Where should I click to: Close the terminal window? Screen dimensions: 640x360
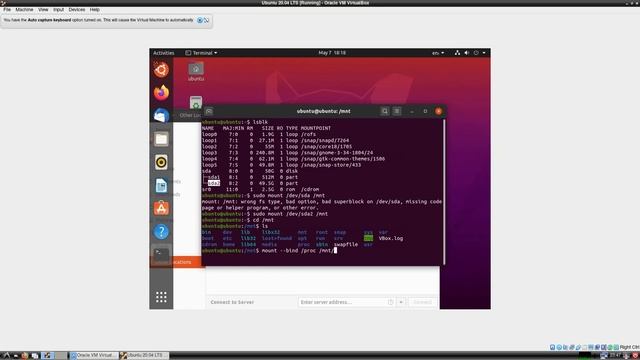[438, 111]
